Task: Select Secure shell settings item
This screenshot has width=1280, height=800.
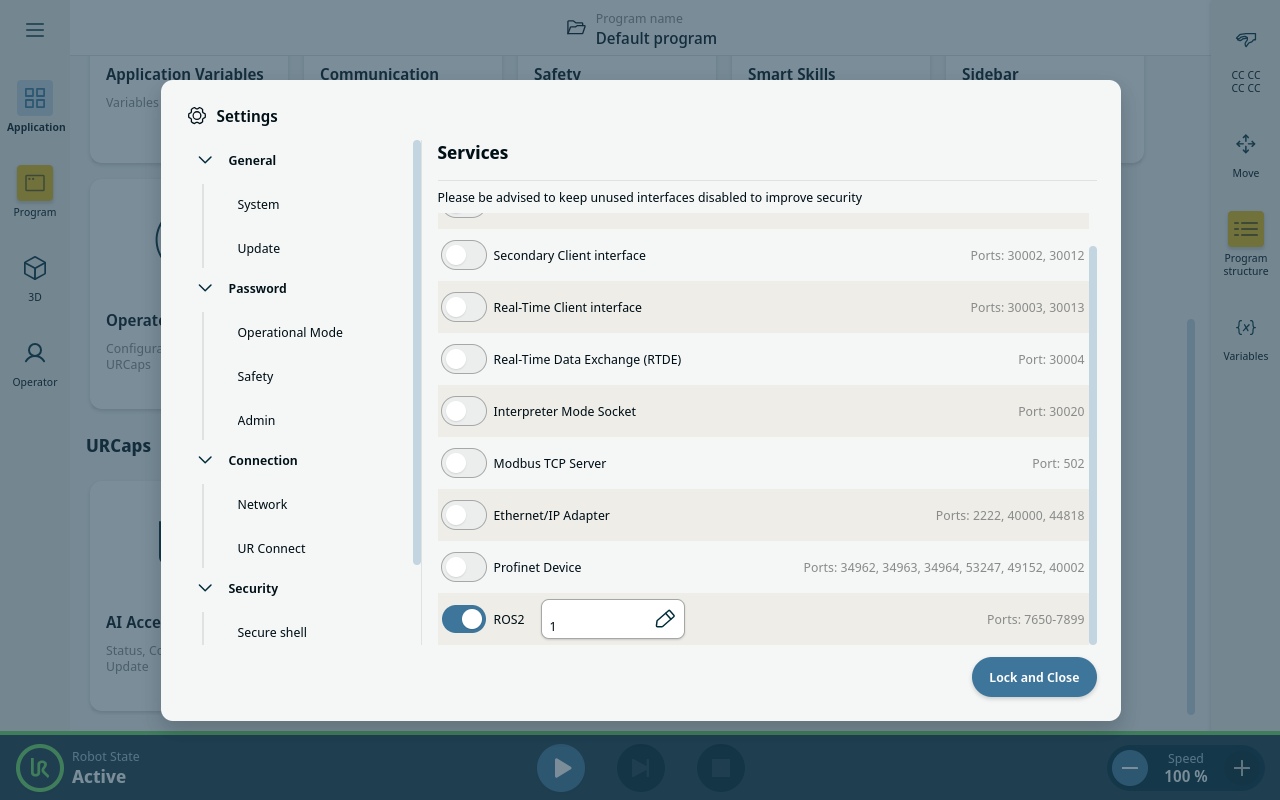Action: click(x=272, y=632)
